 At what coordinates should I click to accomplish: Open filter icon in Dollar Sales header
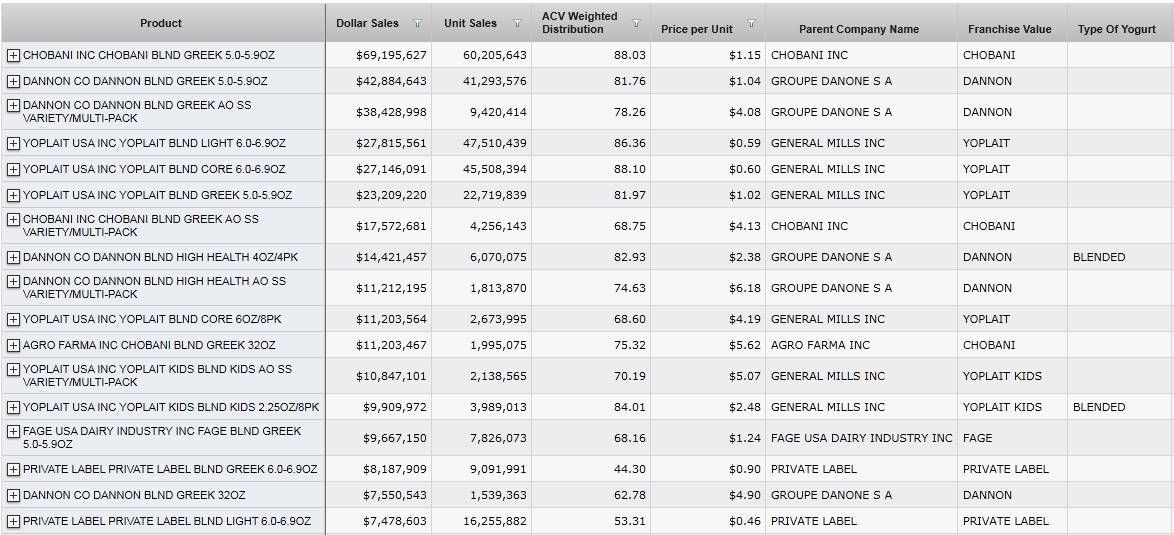click(417, 24)
